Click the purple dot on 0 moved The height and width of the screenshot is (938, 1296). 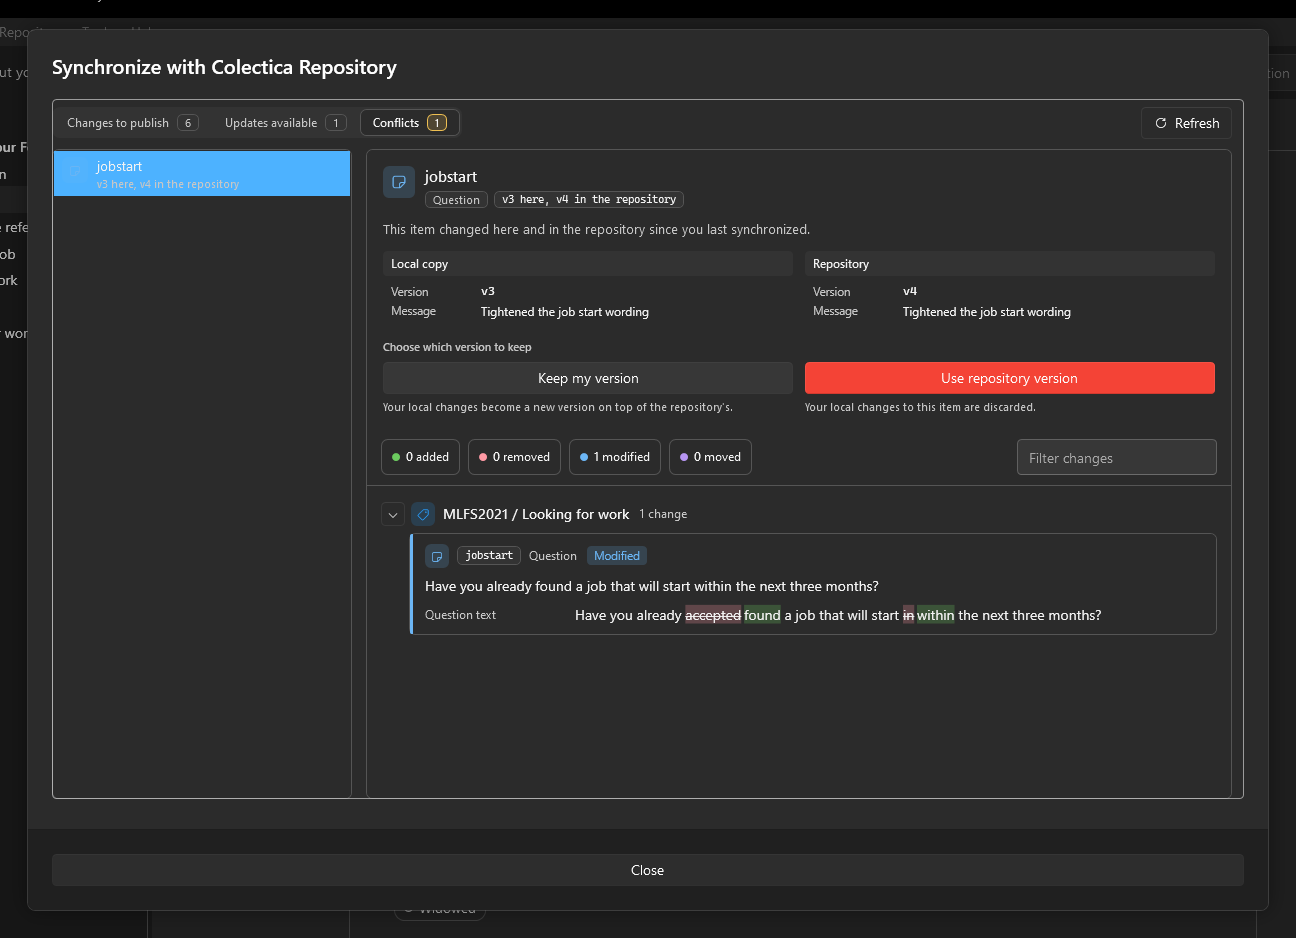pos(684,457)
